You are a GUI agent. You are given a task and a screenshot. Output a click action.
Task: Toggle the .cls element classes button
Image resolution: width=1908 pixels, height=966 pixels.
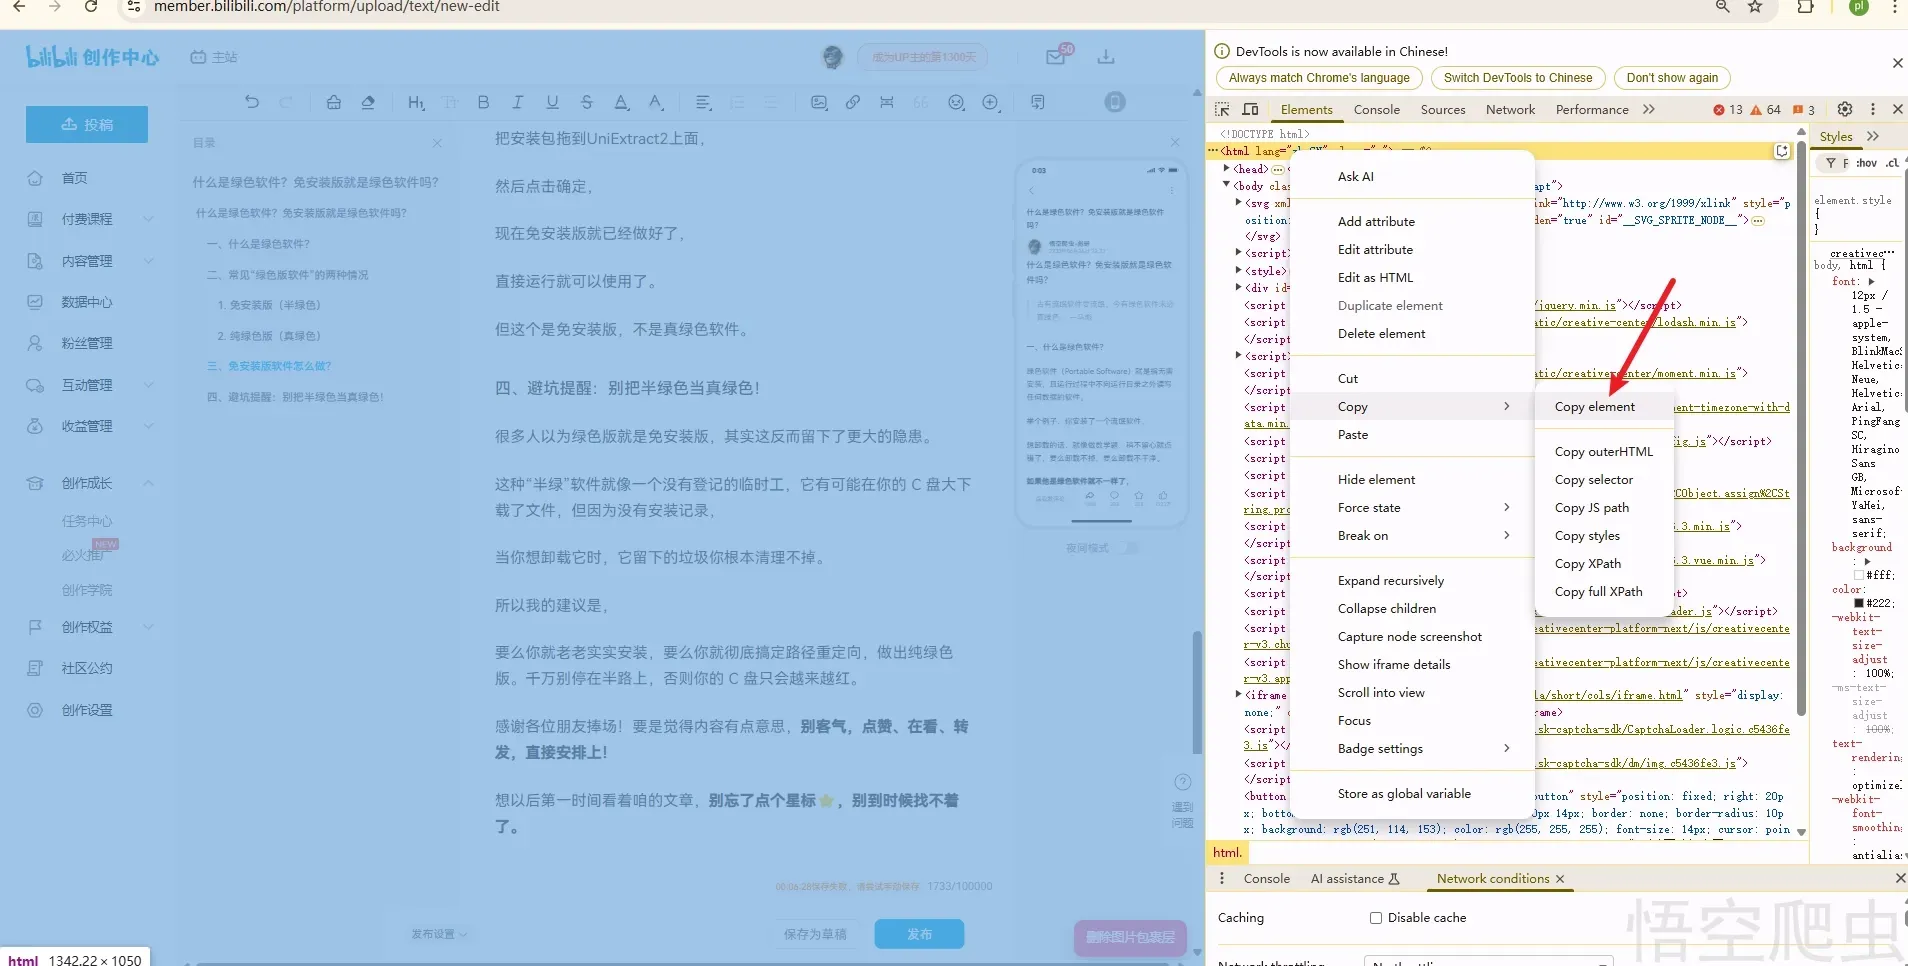[1892, 163]
